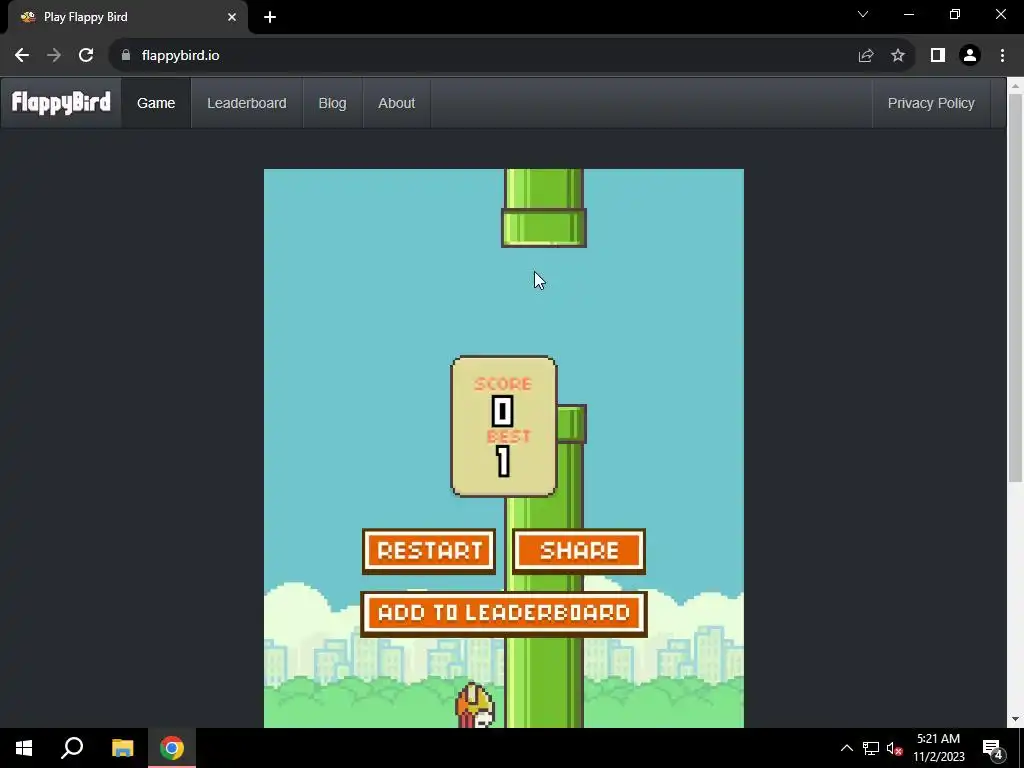Open the Leaderboard nav tab

(247, 103)
